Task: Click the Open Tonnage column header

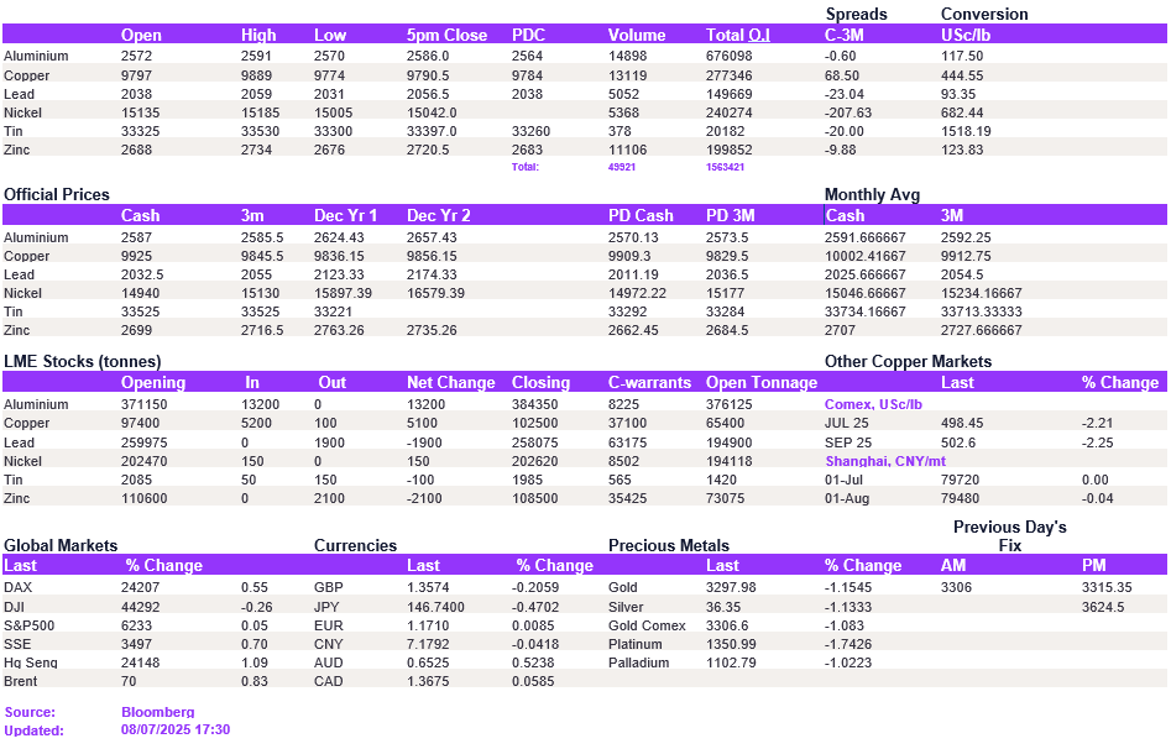Action: point(761,383)
